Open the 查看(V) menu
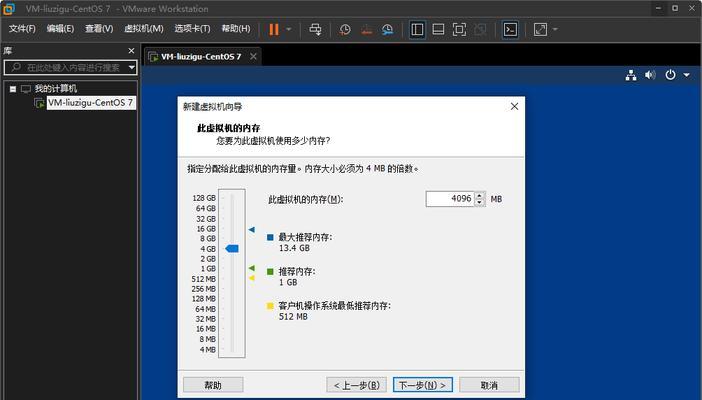 pyautogui.click(x=99, y=29)
